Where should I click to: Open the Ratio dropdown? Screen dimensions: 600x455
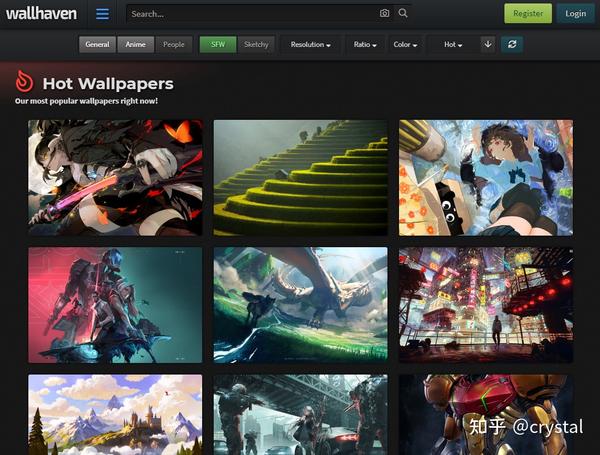(365, 44)
